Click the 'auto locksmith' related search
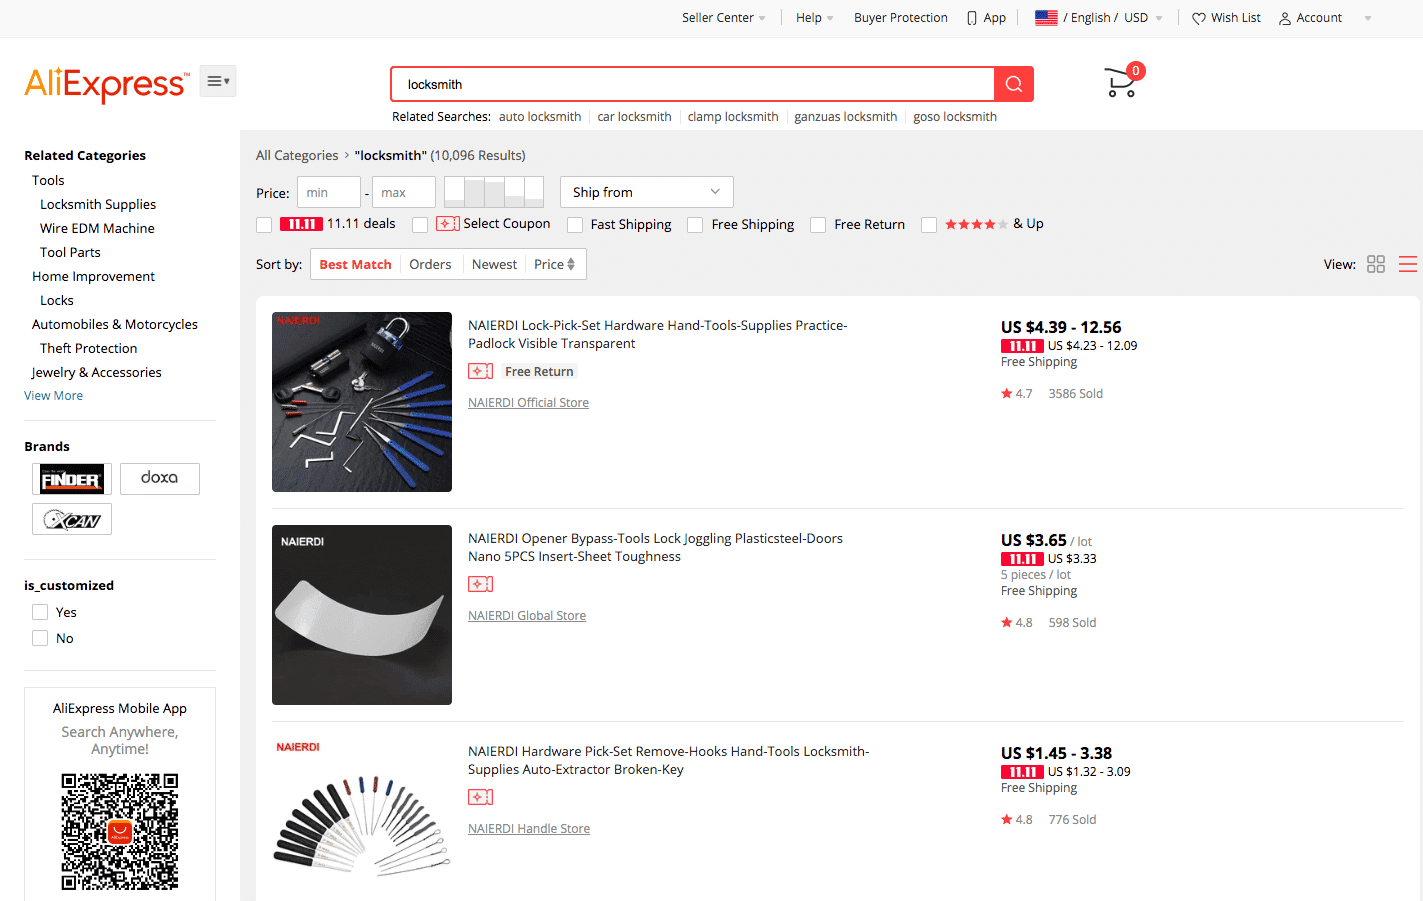This screenshot has height=901, width=1423. (x=540, y=117)
